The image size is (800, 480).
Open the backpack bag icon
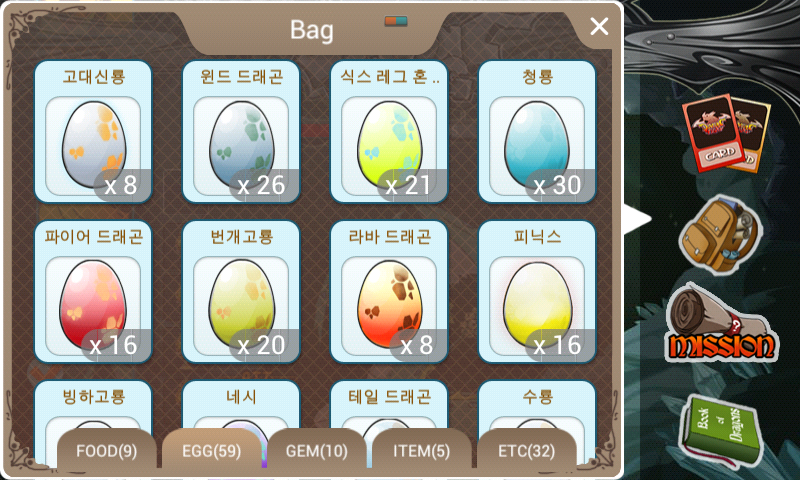click(x=719, y=235)
